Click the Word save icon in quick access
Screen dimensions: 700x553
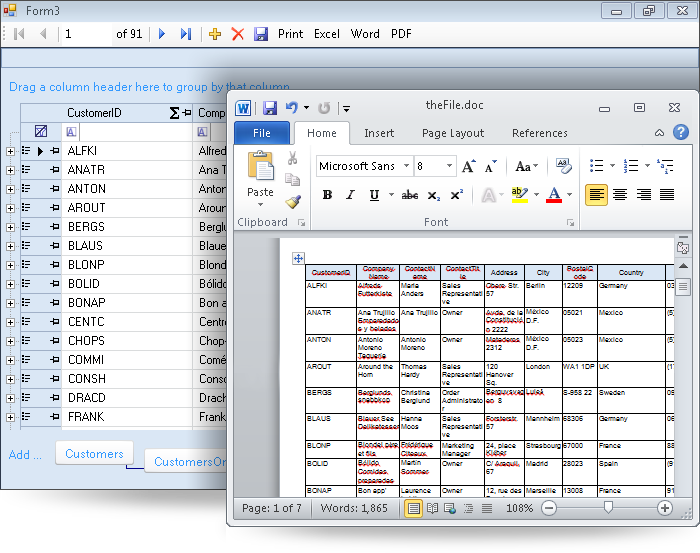[270, 108]
